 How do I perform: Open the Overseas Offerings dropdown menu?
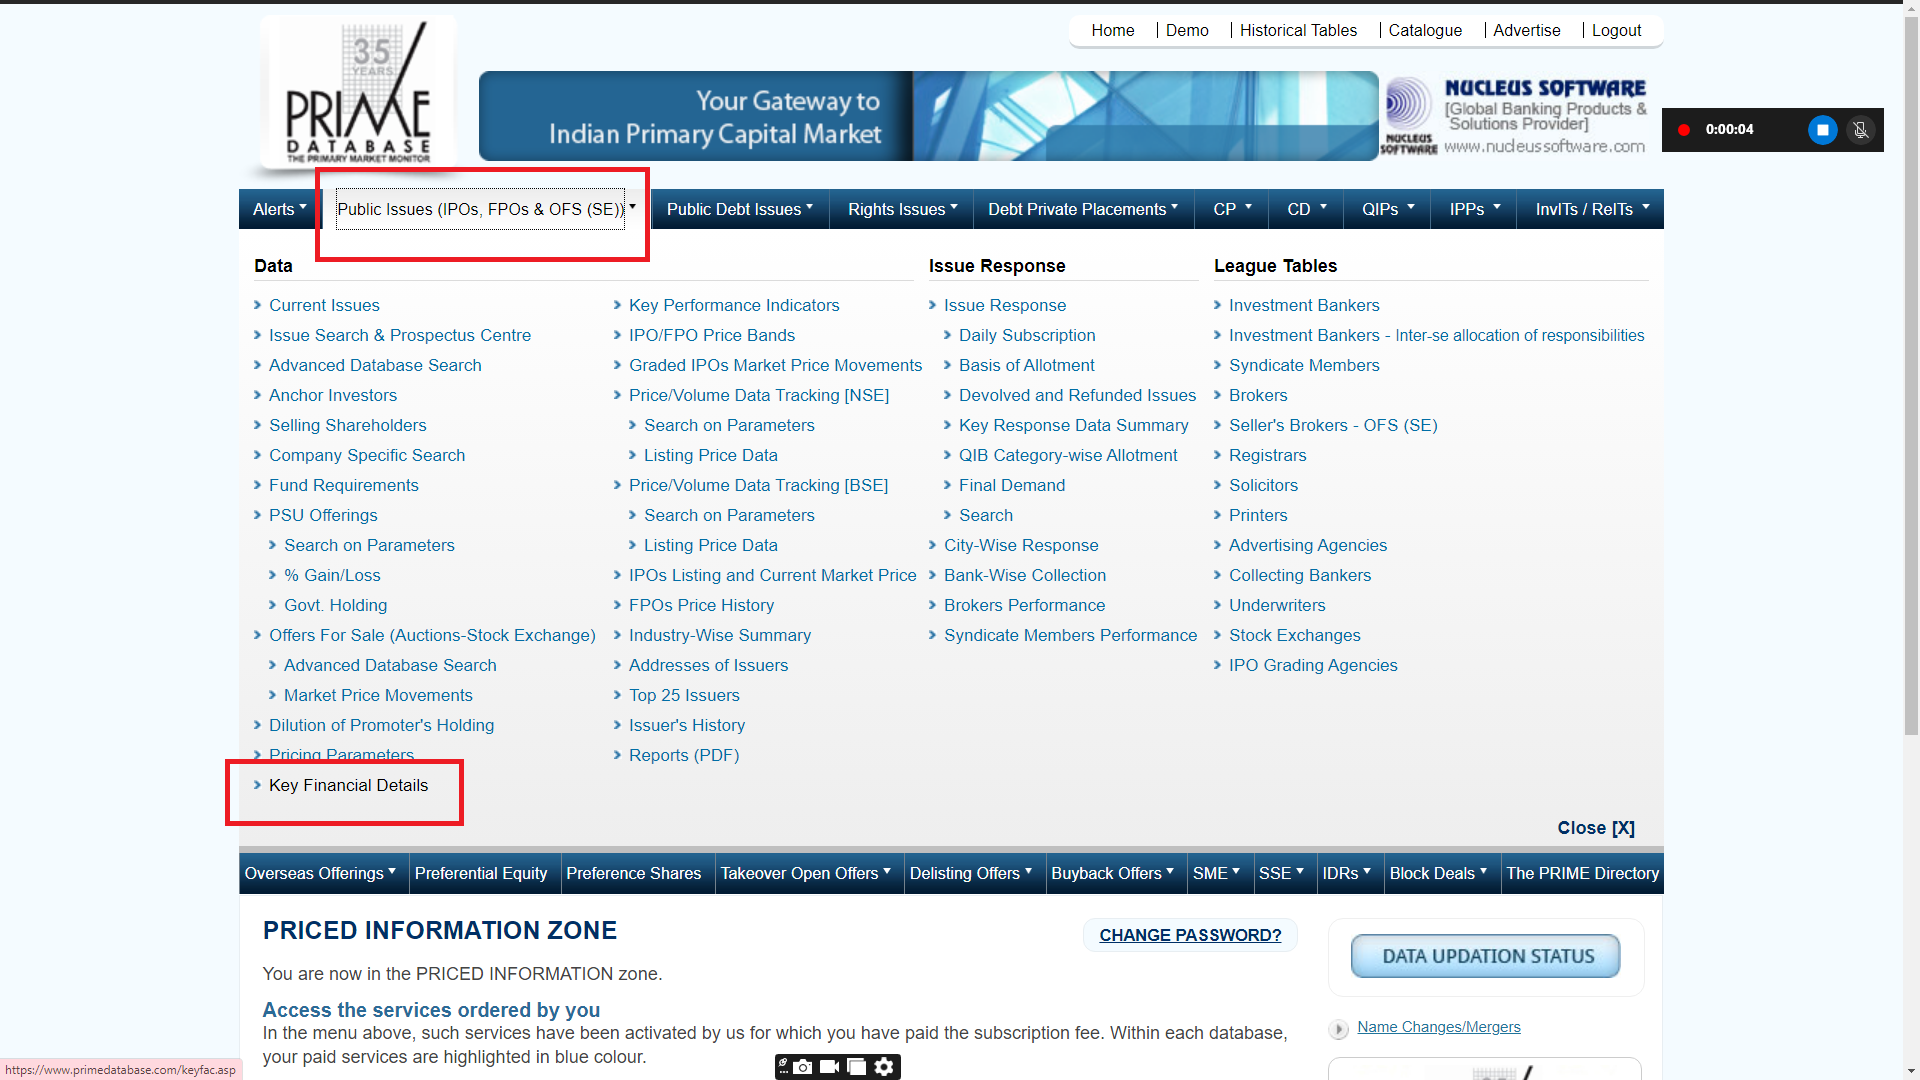pyautogui.click(x=319, y=873)
